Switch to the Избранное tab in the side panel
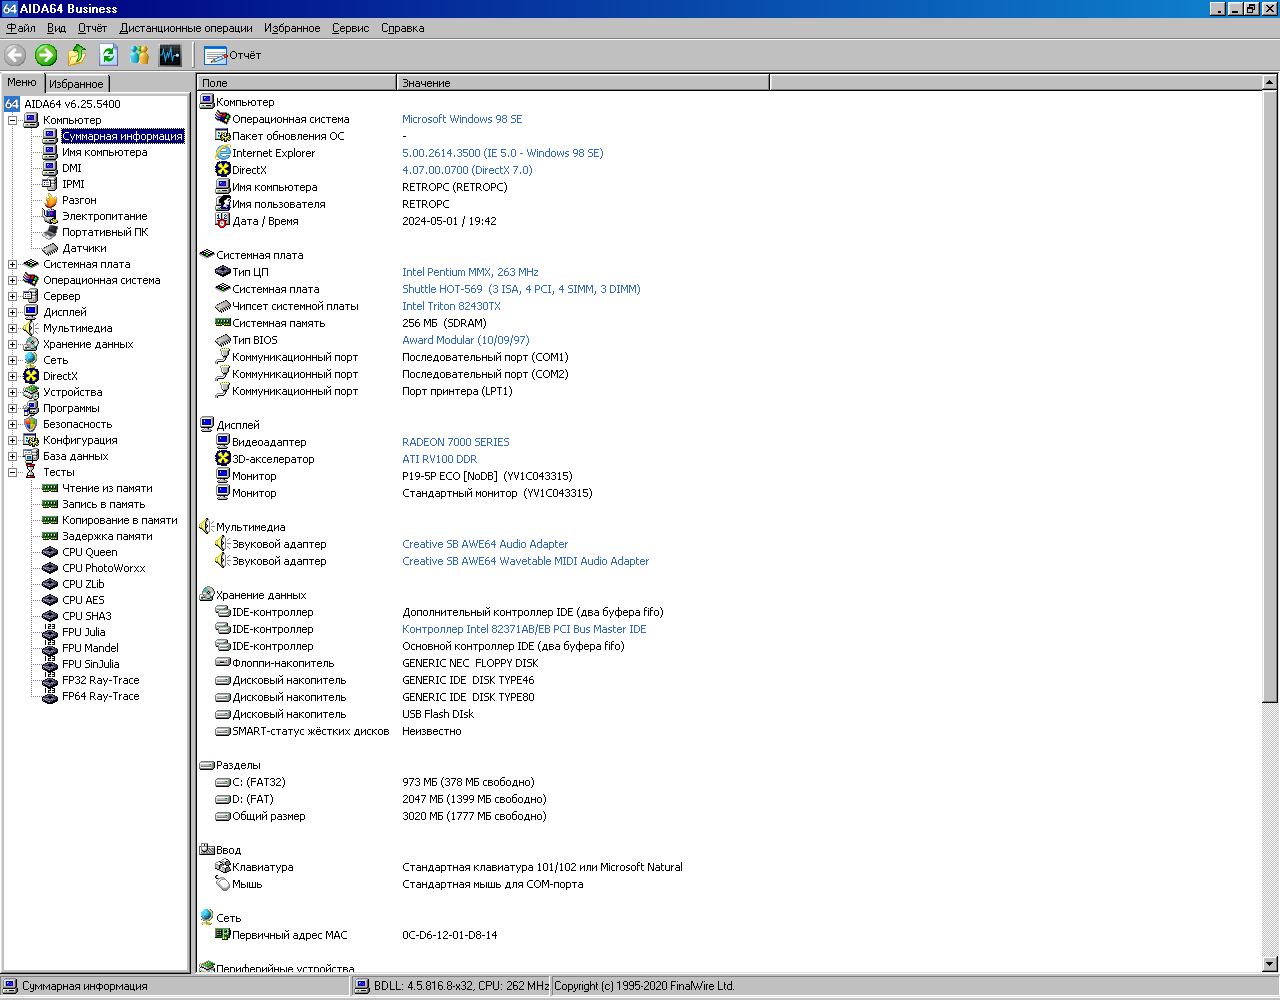This screenshot has height=1000, width=1280. point(76,84)
